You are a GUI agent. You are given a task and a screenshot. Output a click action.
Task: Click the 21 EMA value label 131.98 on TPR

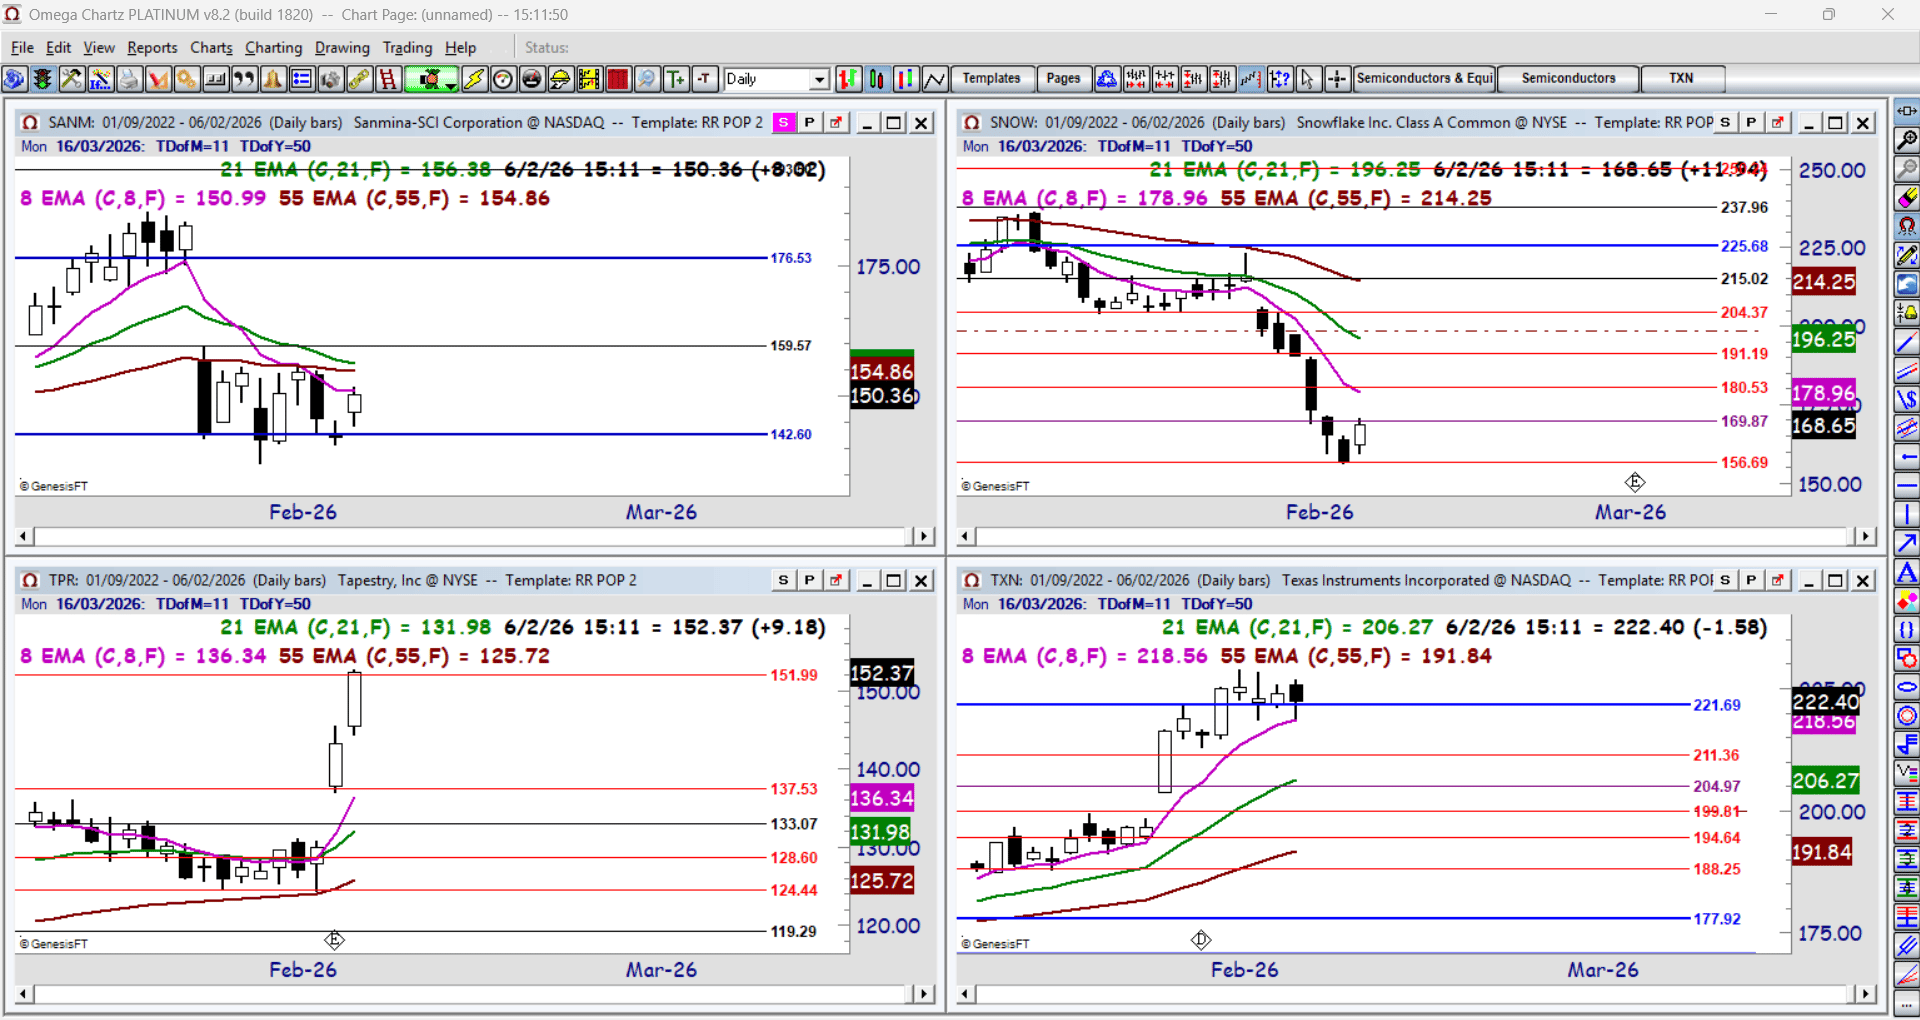coord(880,832)
